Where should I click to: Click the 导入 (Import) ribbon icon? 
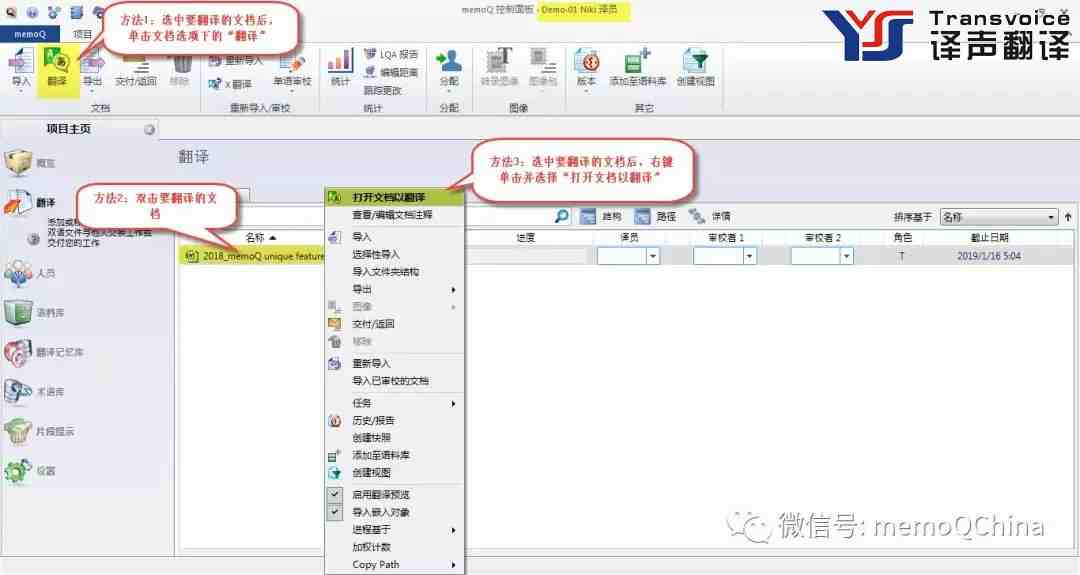(x=21, y=69)
